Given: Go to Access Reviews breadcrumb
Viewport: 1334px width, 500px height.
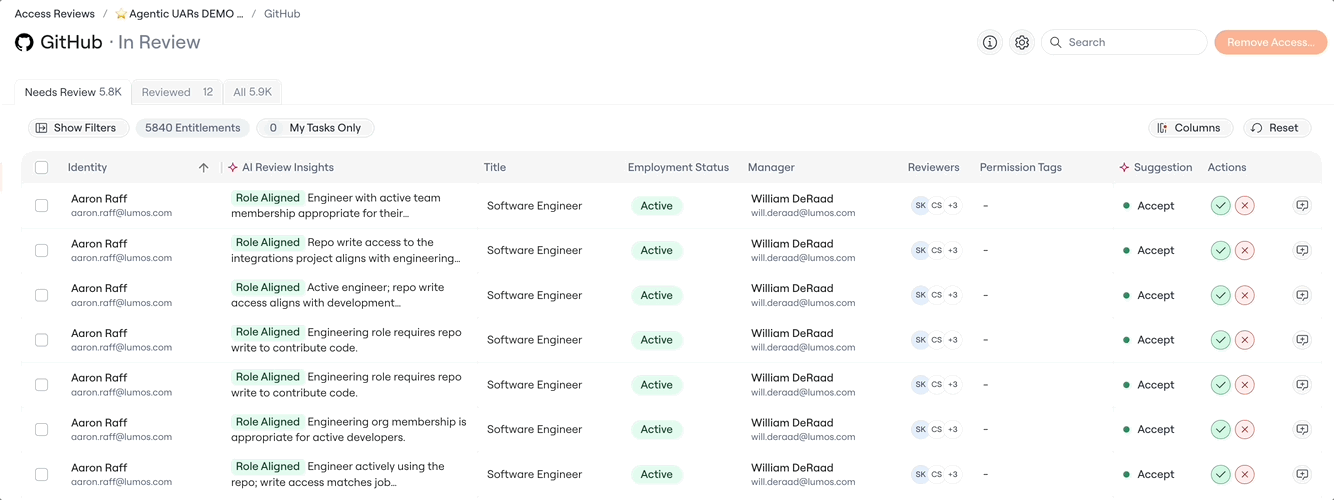Looking at the screenshot, I should [55, 14].
